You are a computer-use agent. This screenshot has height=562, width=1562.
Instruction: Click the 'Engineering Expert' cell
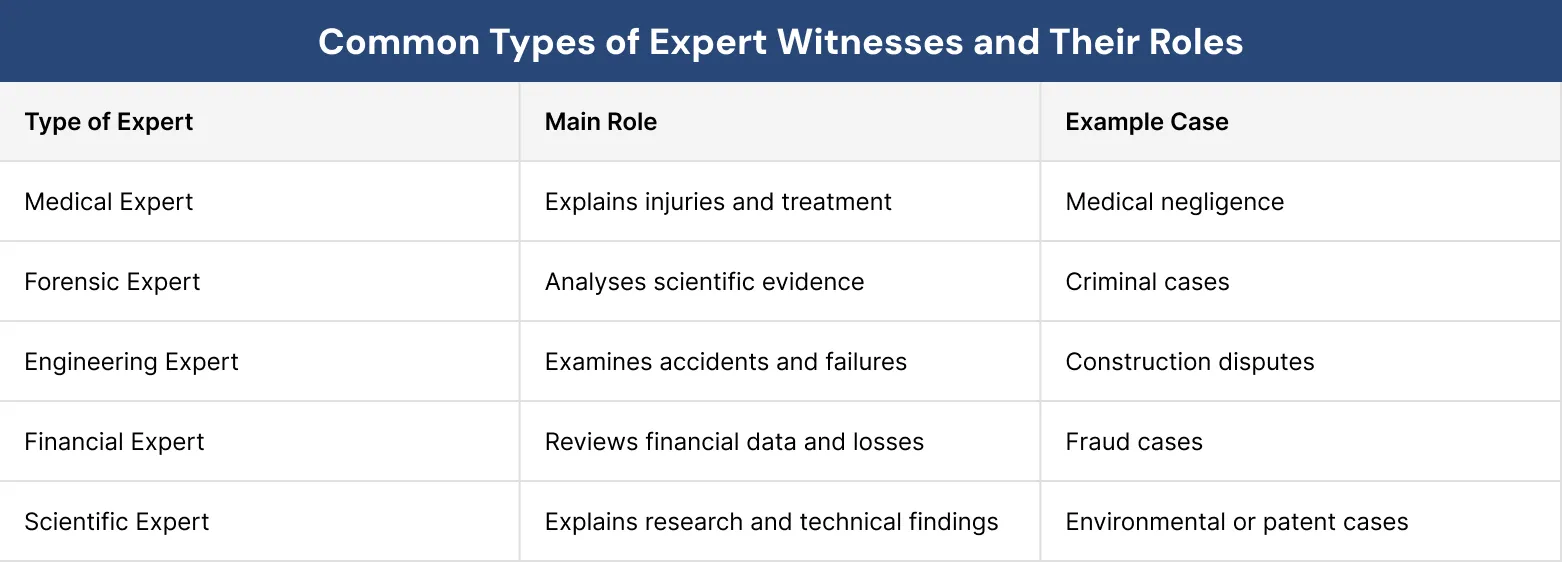131,362
